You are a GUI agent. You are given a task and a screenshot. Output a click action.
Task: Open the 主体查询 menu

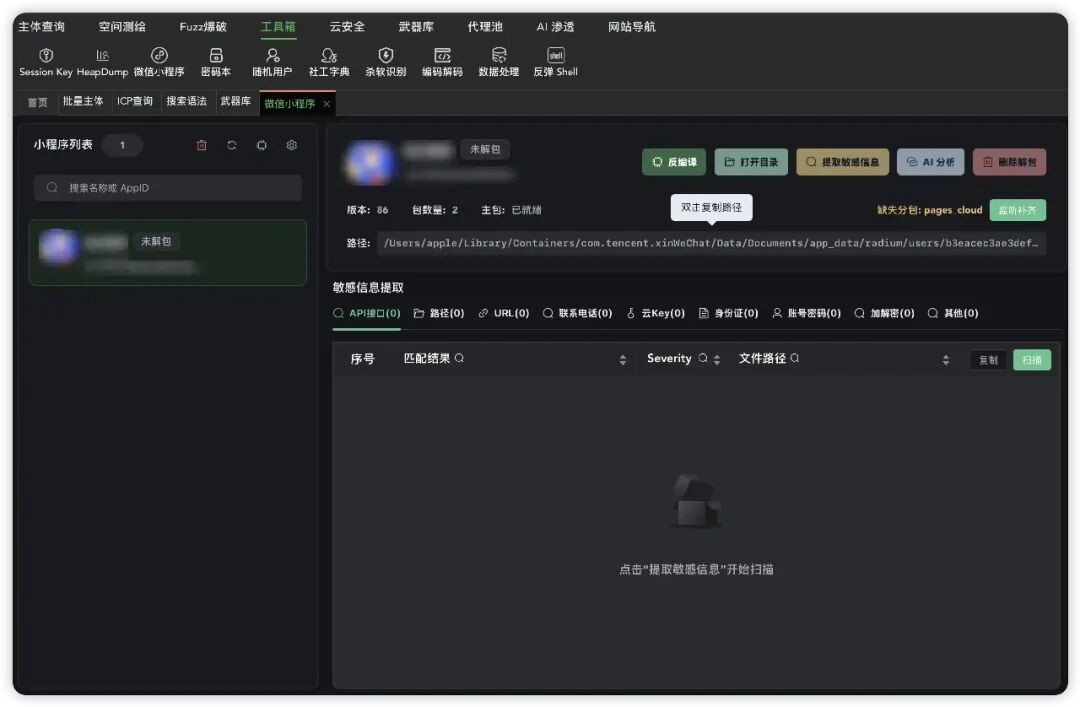[x=41, y=27]
